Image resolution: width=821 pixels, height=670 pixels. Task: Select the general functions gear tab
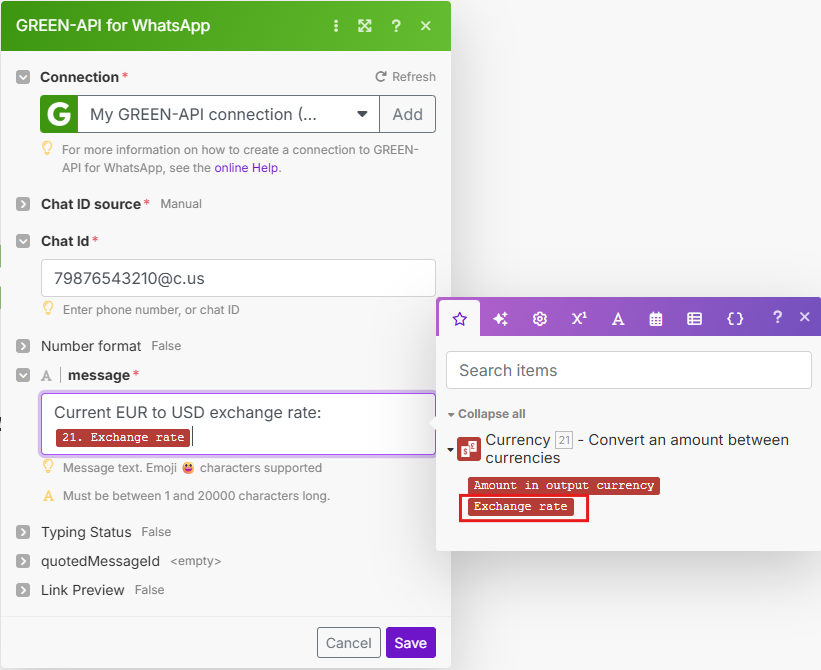pyautogui.click(x=540, y=318)
